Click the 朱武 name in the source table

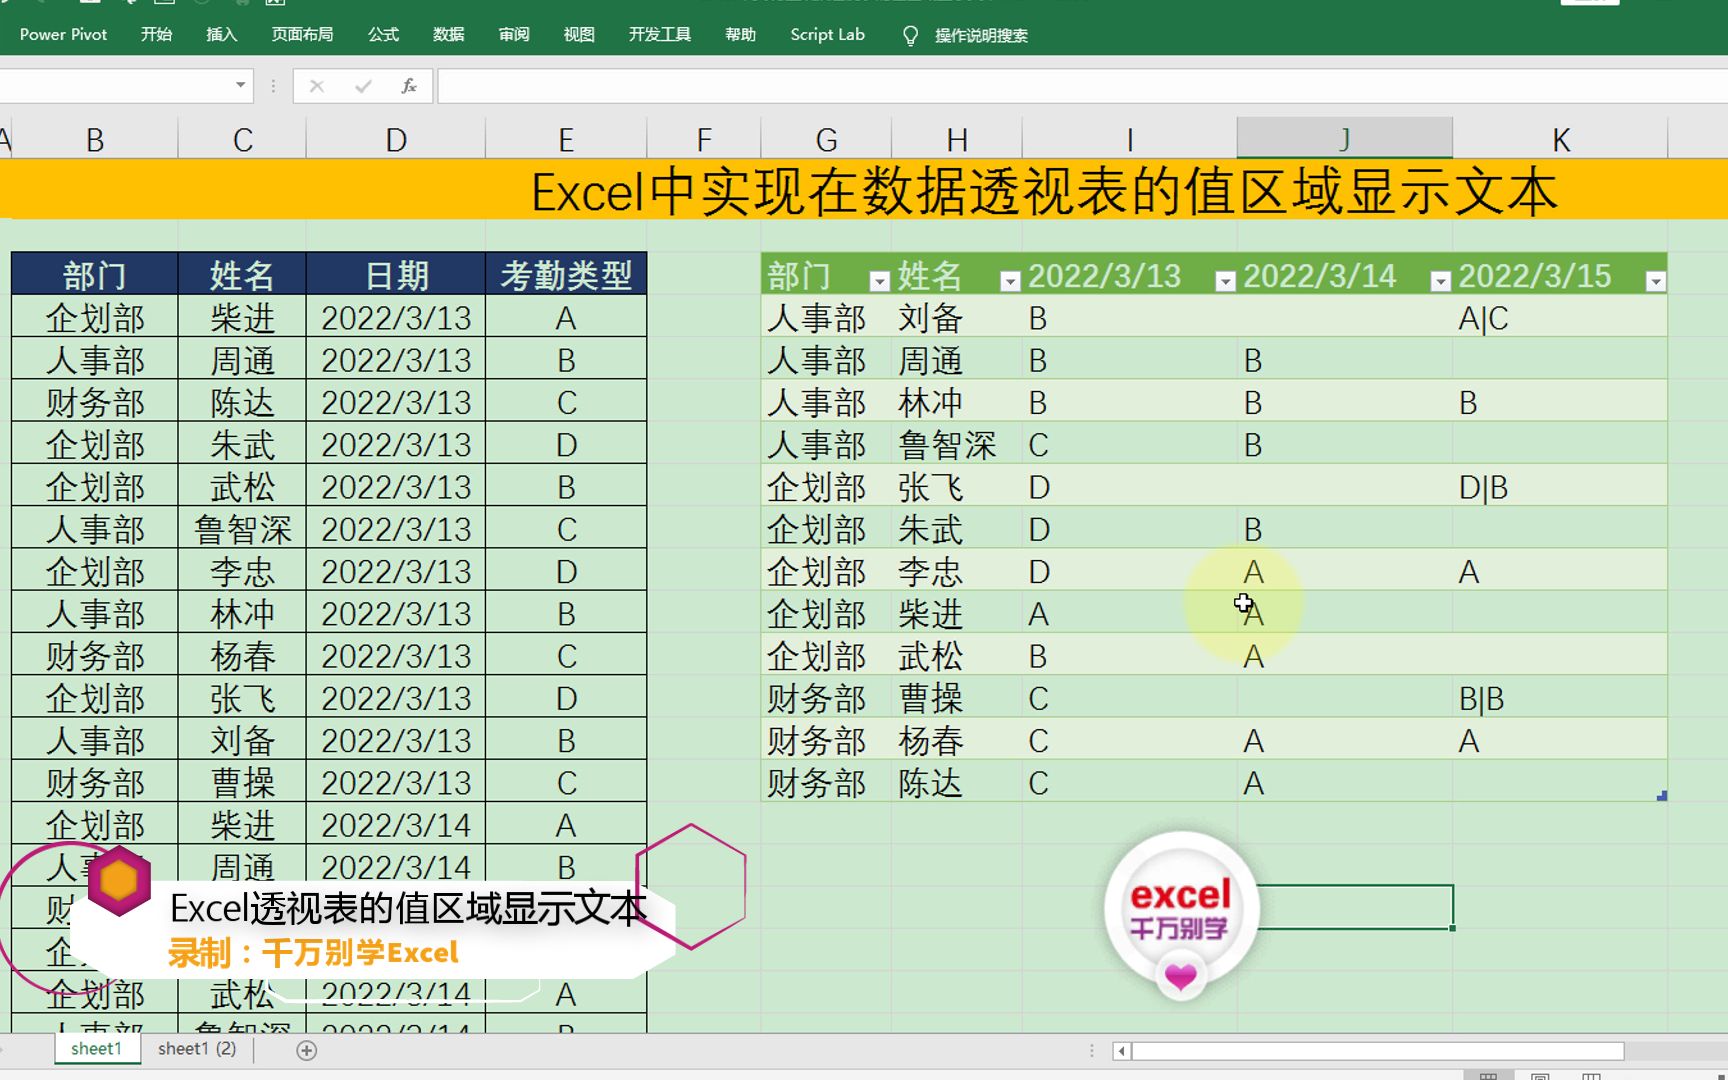coord(242,445)
